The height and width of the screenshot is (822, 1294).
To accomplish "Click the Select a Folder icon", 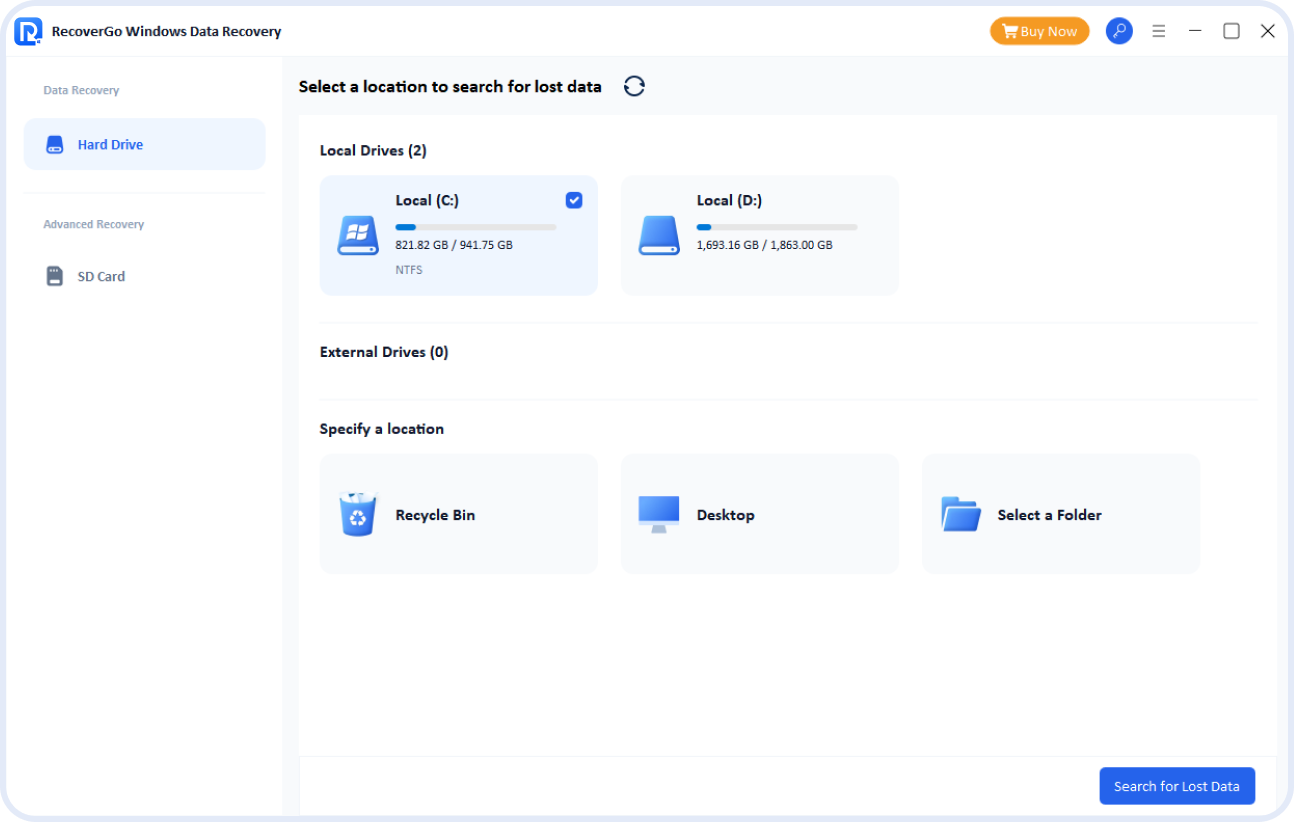I will [960, 514].
